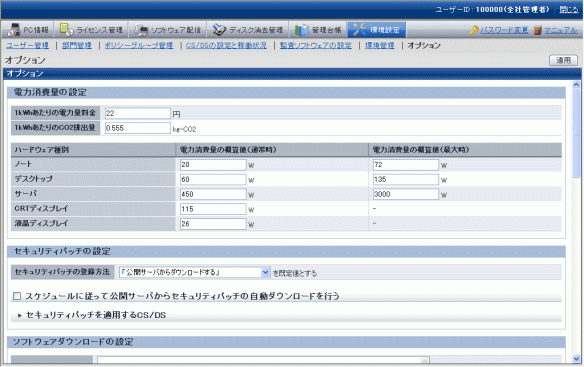Click the 液晶ディスプレイ power input (26)
This screenshot has height=367, width=584.
[x=213, y=224]
